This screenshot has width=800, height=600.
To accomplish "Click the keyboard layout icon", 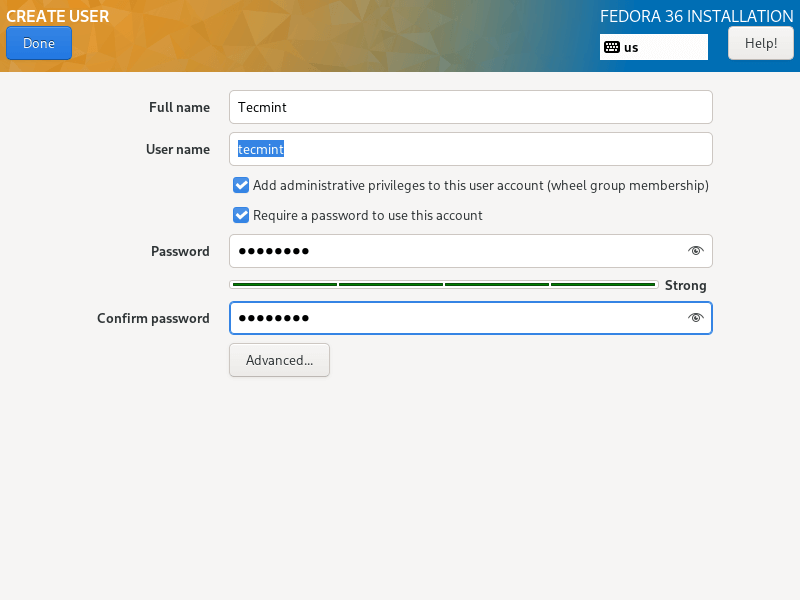I will click(x=612, y=47).
